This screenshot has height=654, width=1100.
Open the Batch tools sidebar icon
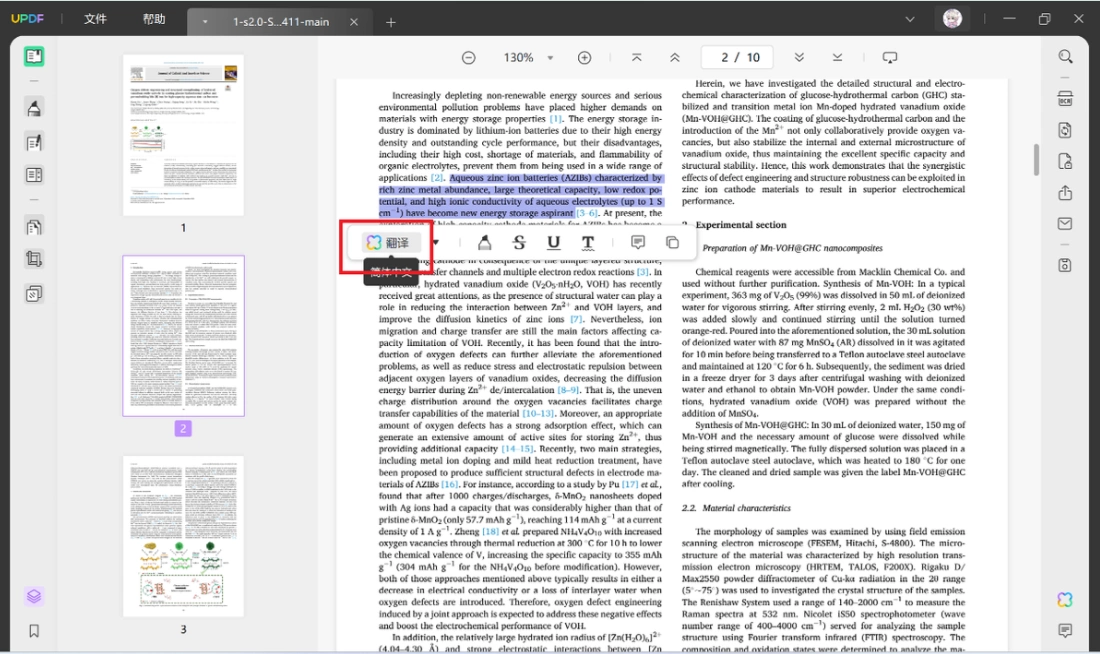click(34, 293)
